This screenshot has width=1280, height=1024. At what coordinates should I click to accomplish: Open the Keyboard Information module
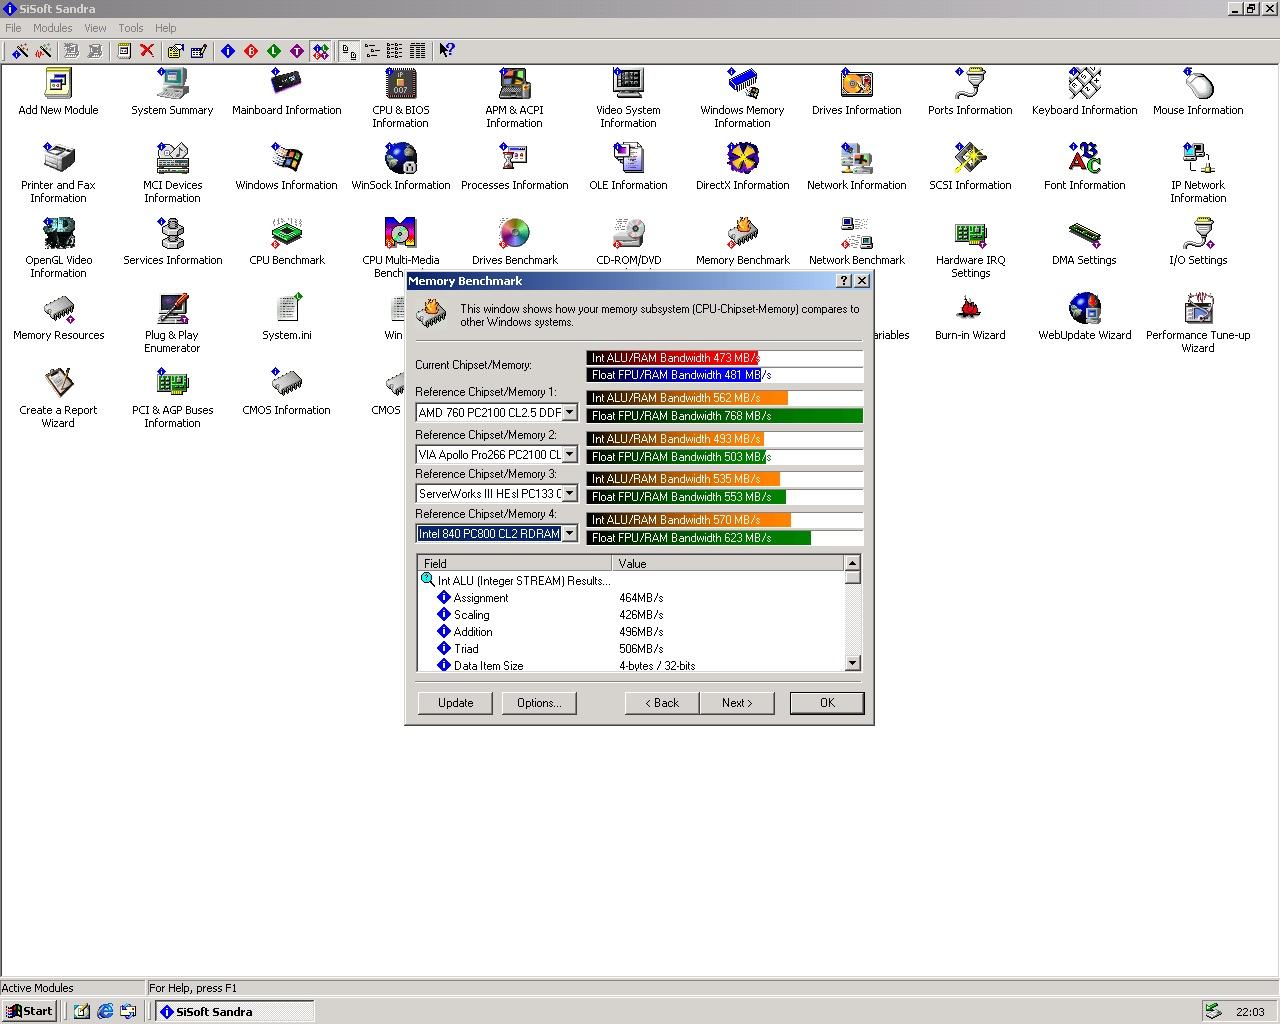(x=1085, y=92)
